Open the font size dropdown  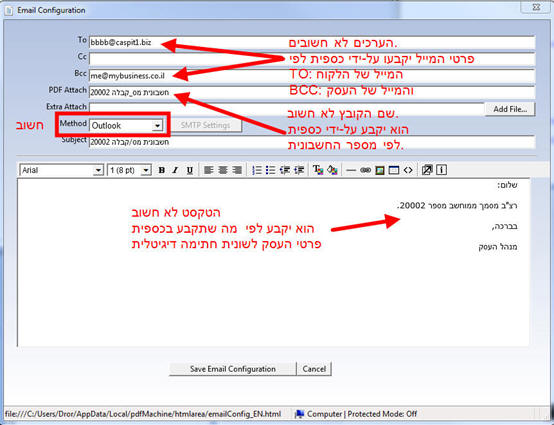[x=129, y=170]
